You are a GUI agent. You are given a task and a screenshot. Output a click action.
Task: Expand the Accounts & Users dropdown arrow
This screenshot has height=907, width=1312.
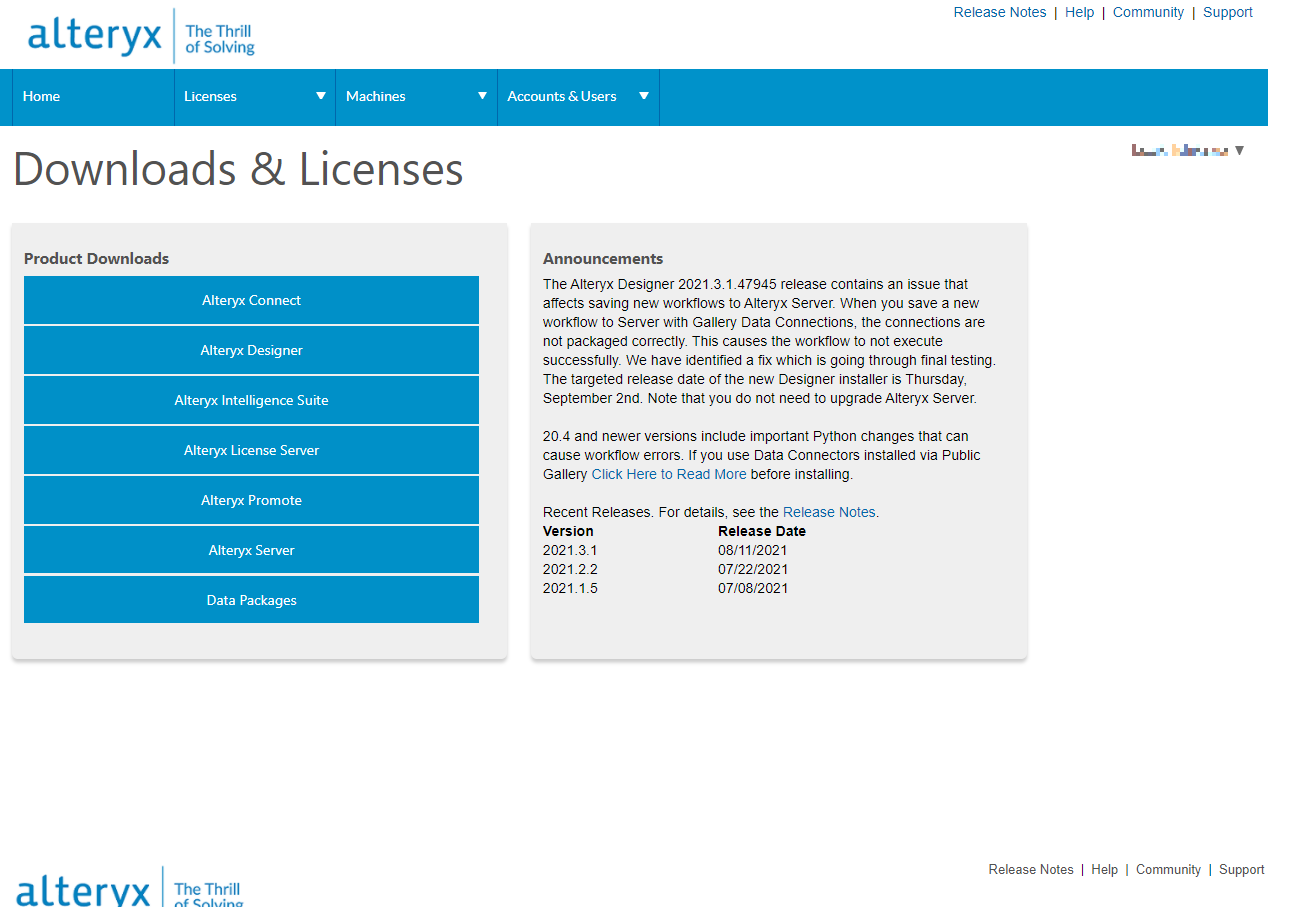click(x=644, y=96)
